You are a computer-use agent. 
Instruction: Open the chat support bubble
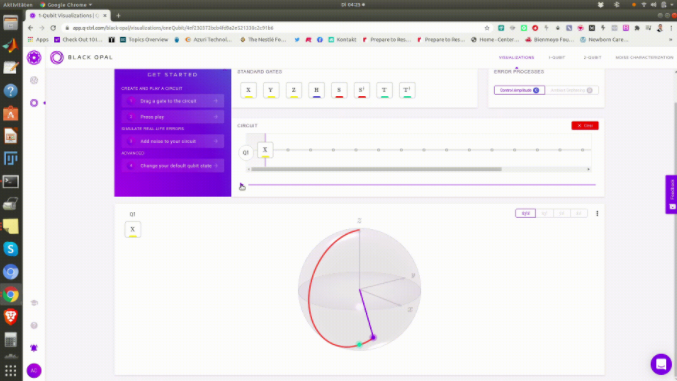tap(661, 364)
